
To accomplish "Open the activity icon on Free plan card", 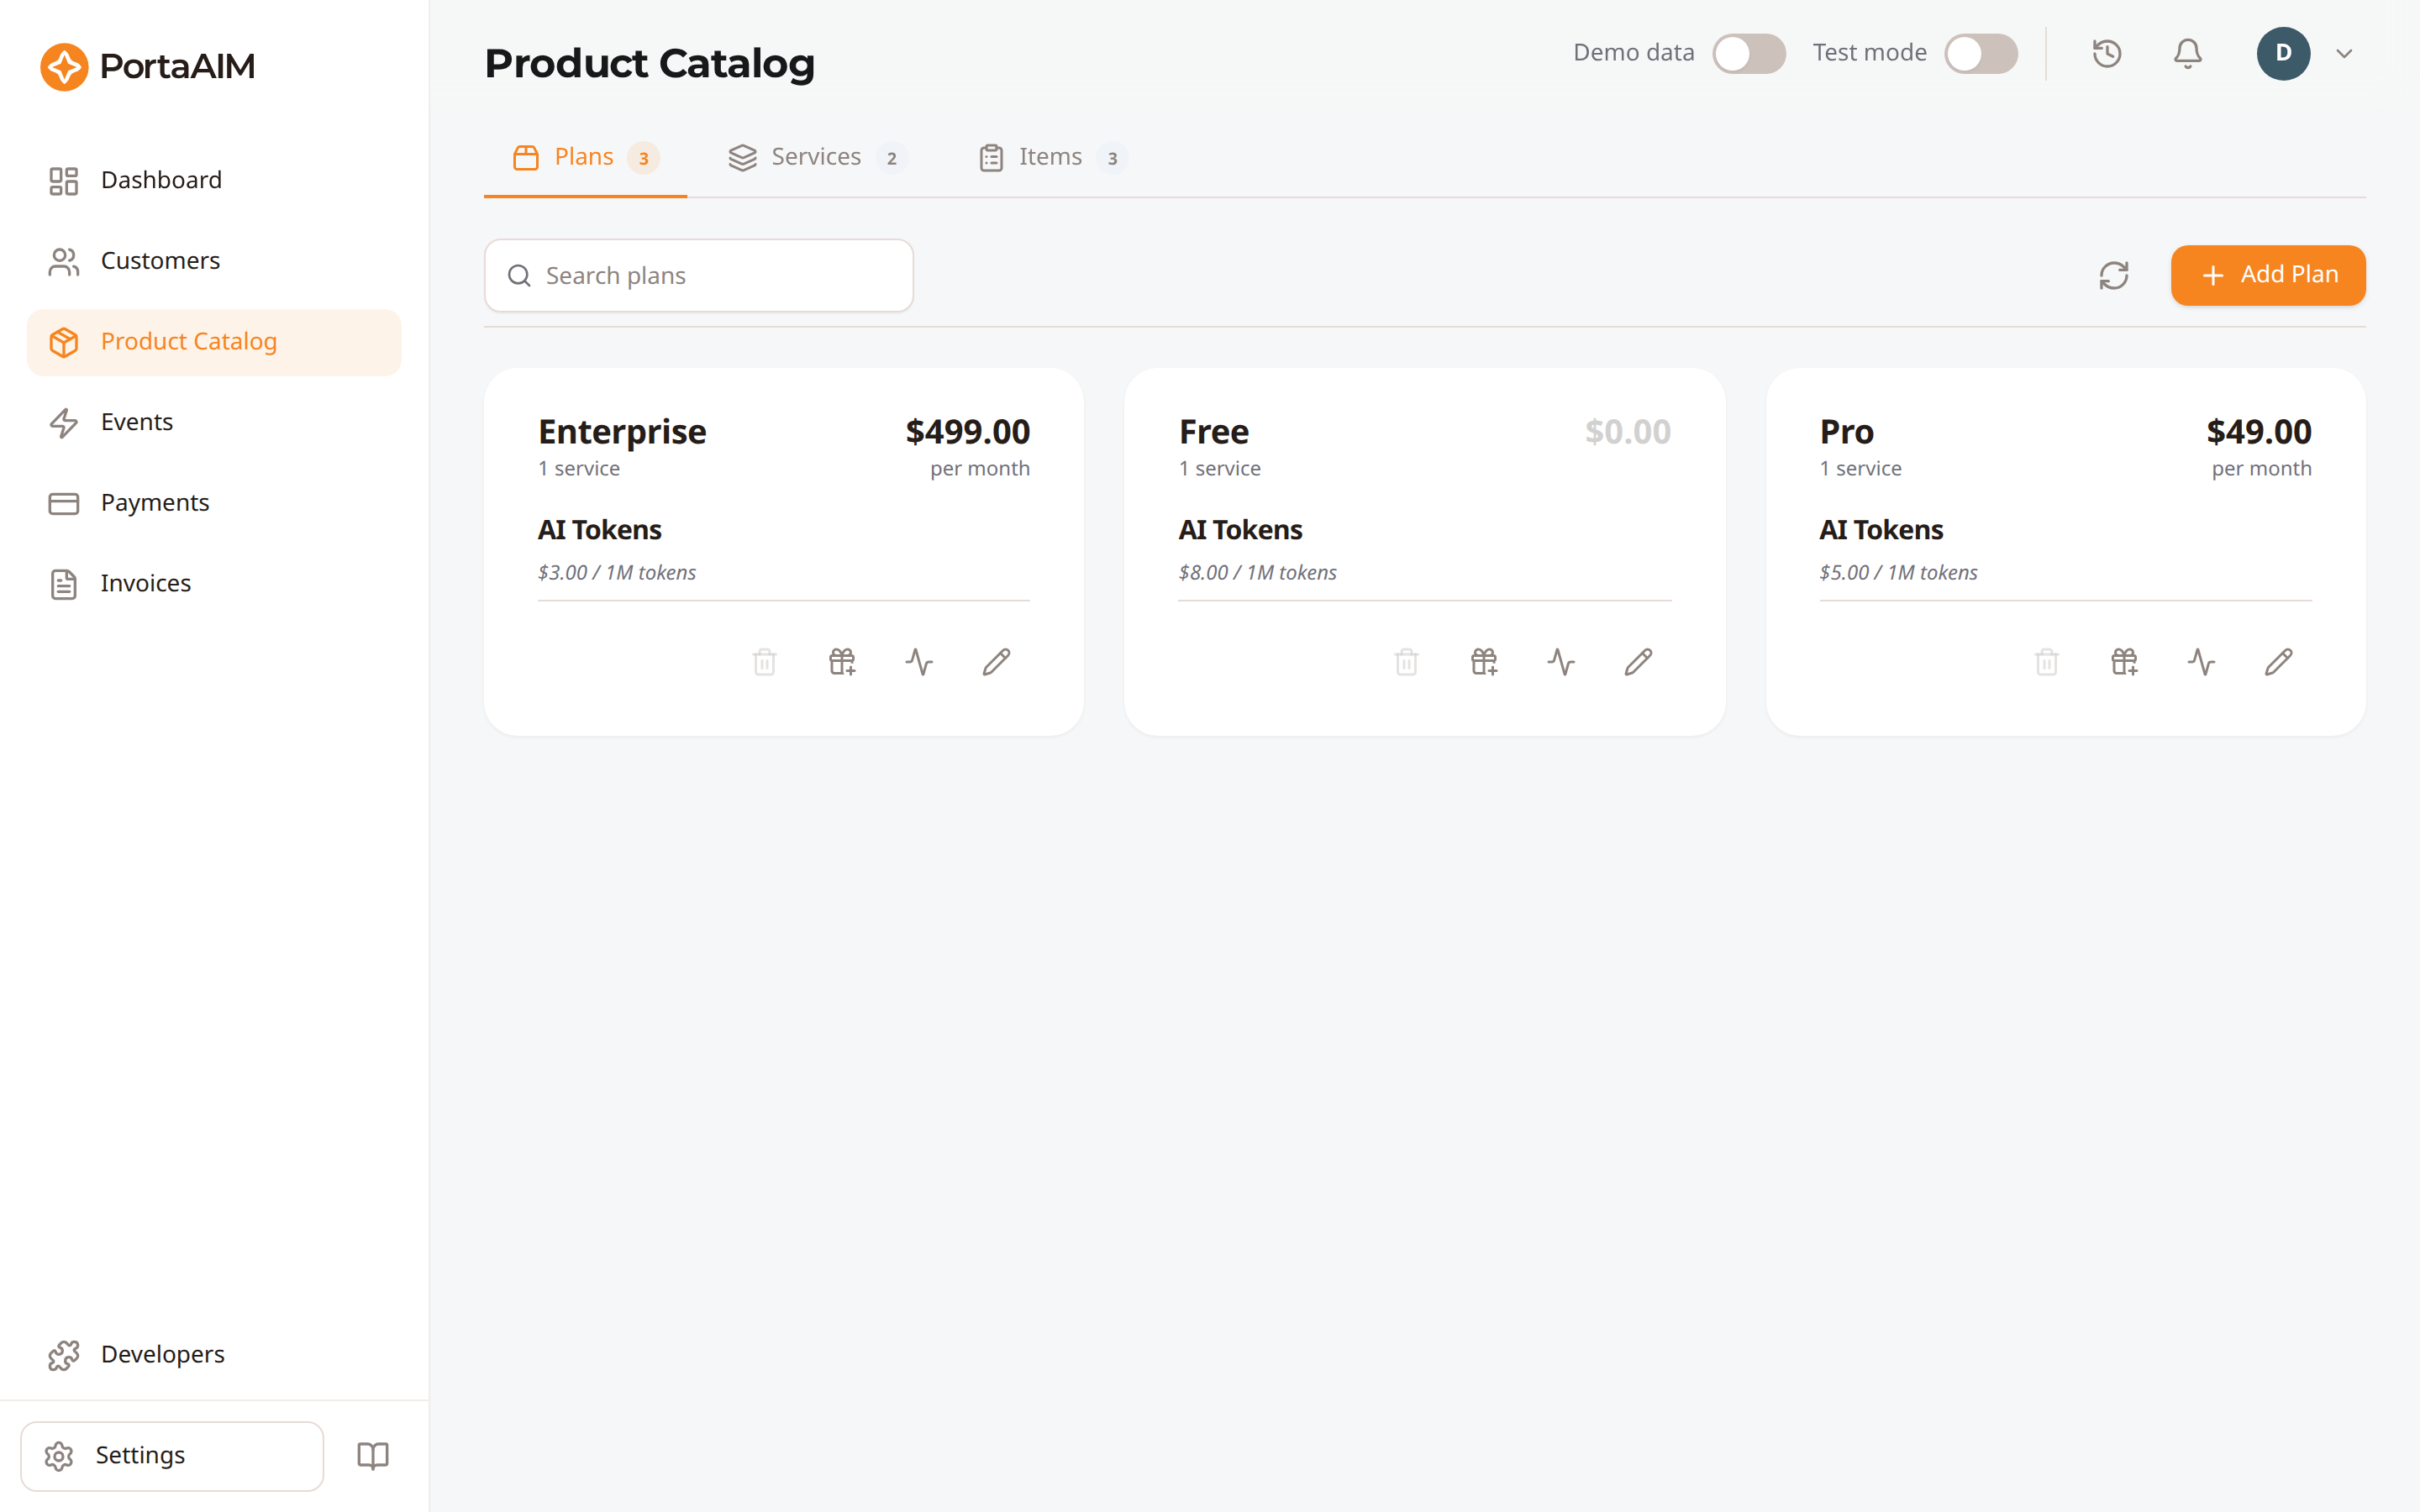I will click(1561, 662).
